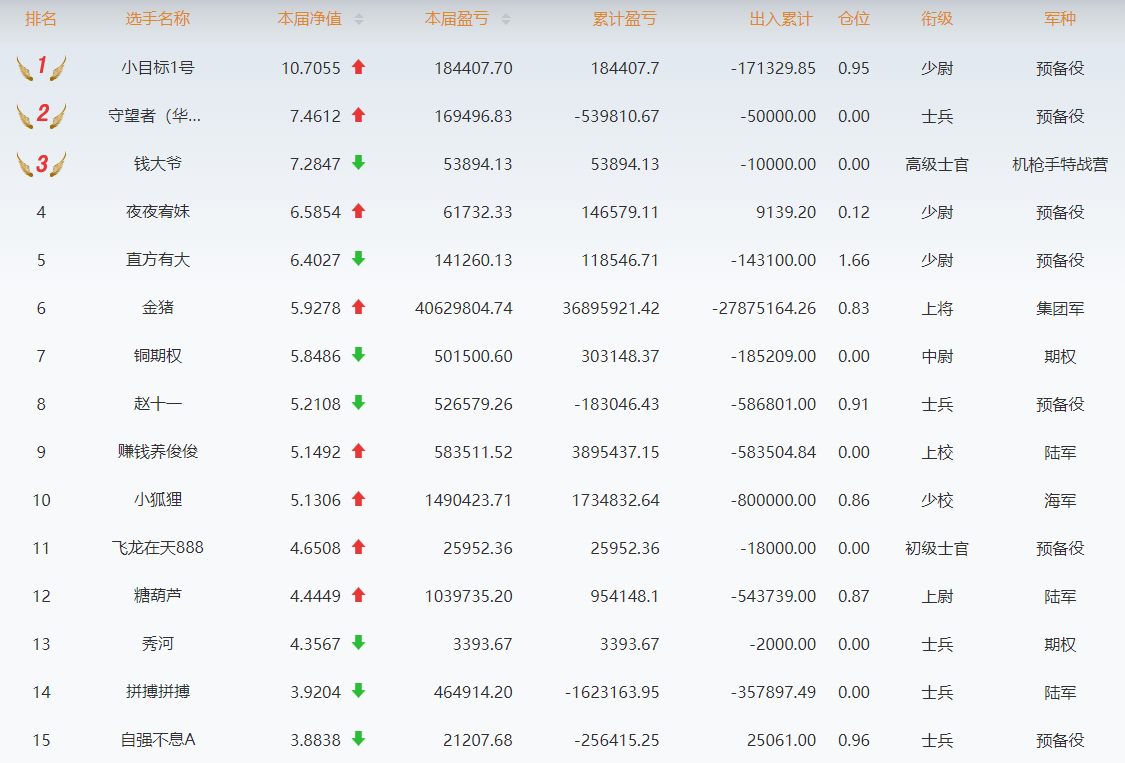
Task: Open player 钱大爷
Action: [x=158, y=164]
